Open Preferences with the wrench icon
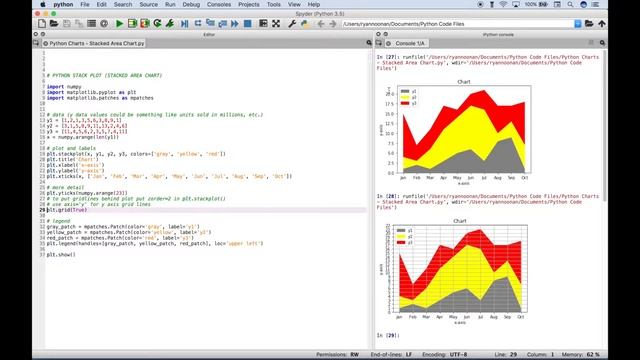The height and width of the screenshot is (360, 640). [x=292, y=24]
